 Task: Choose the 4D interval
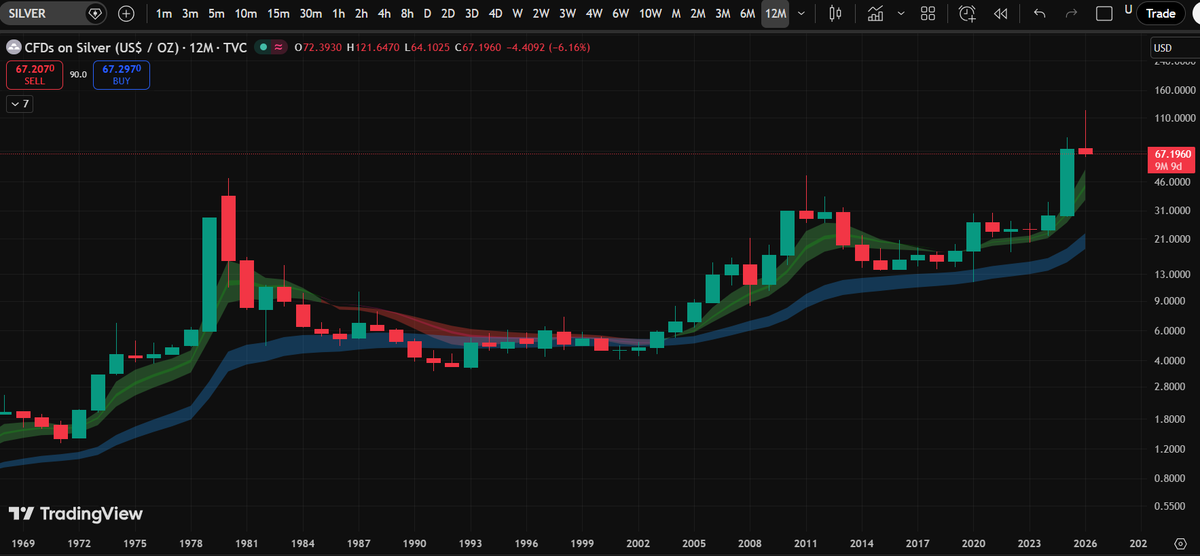point(495,14)
